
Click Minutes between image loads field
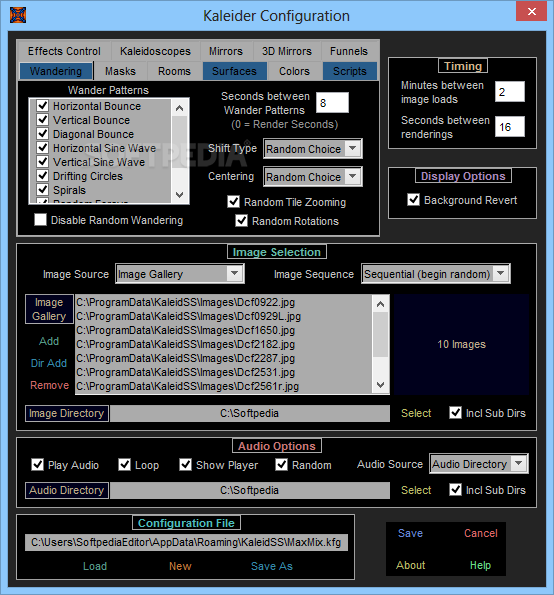[x=510, y=91]
